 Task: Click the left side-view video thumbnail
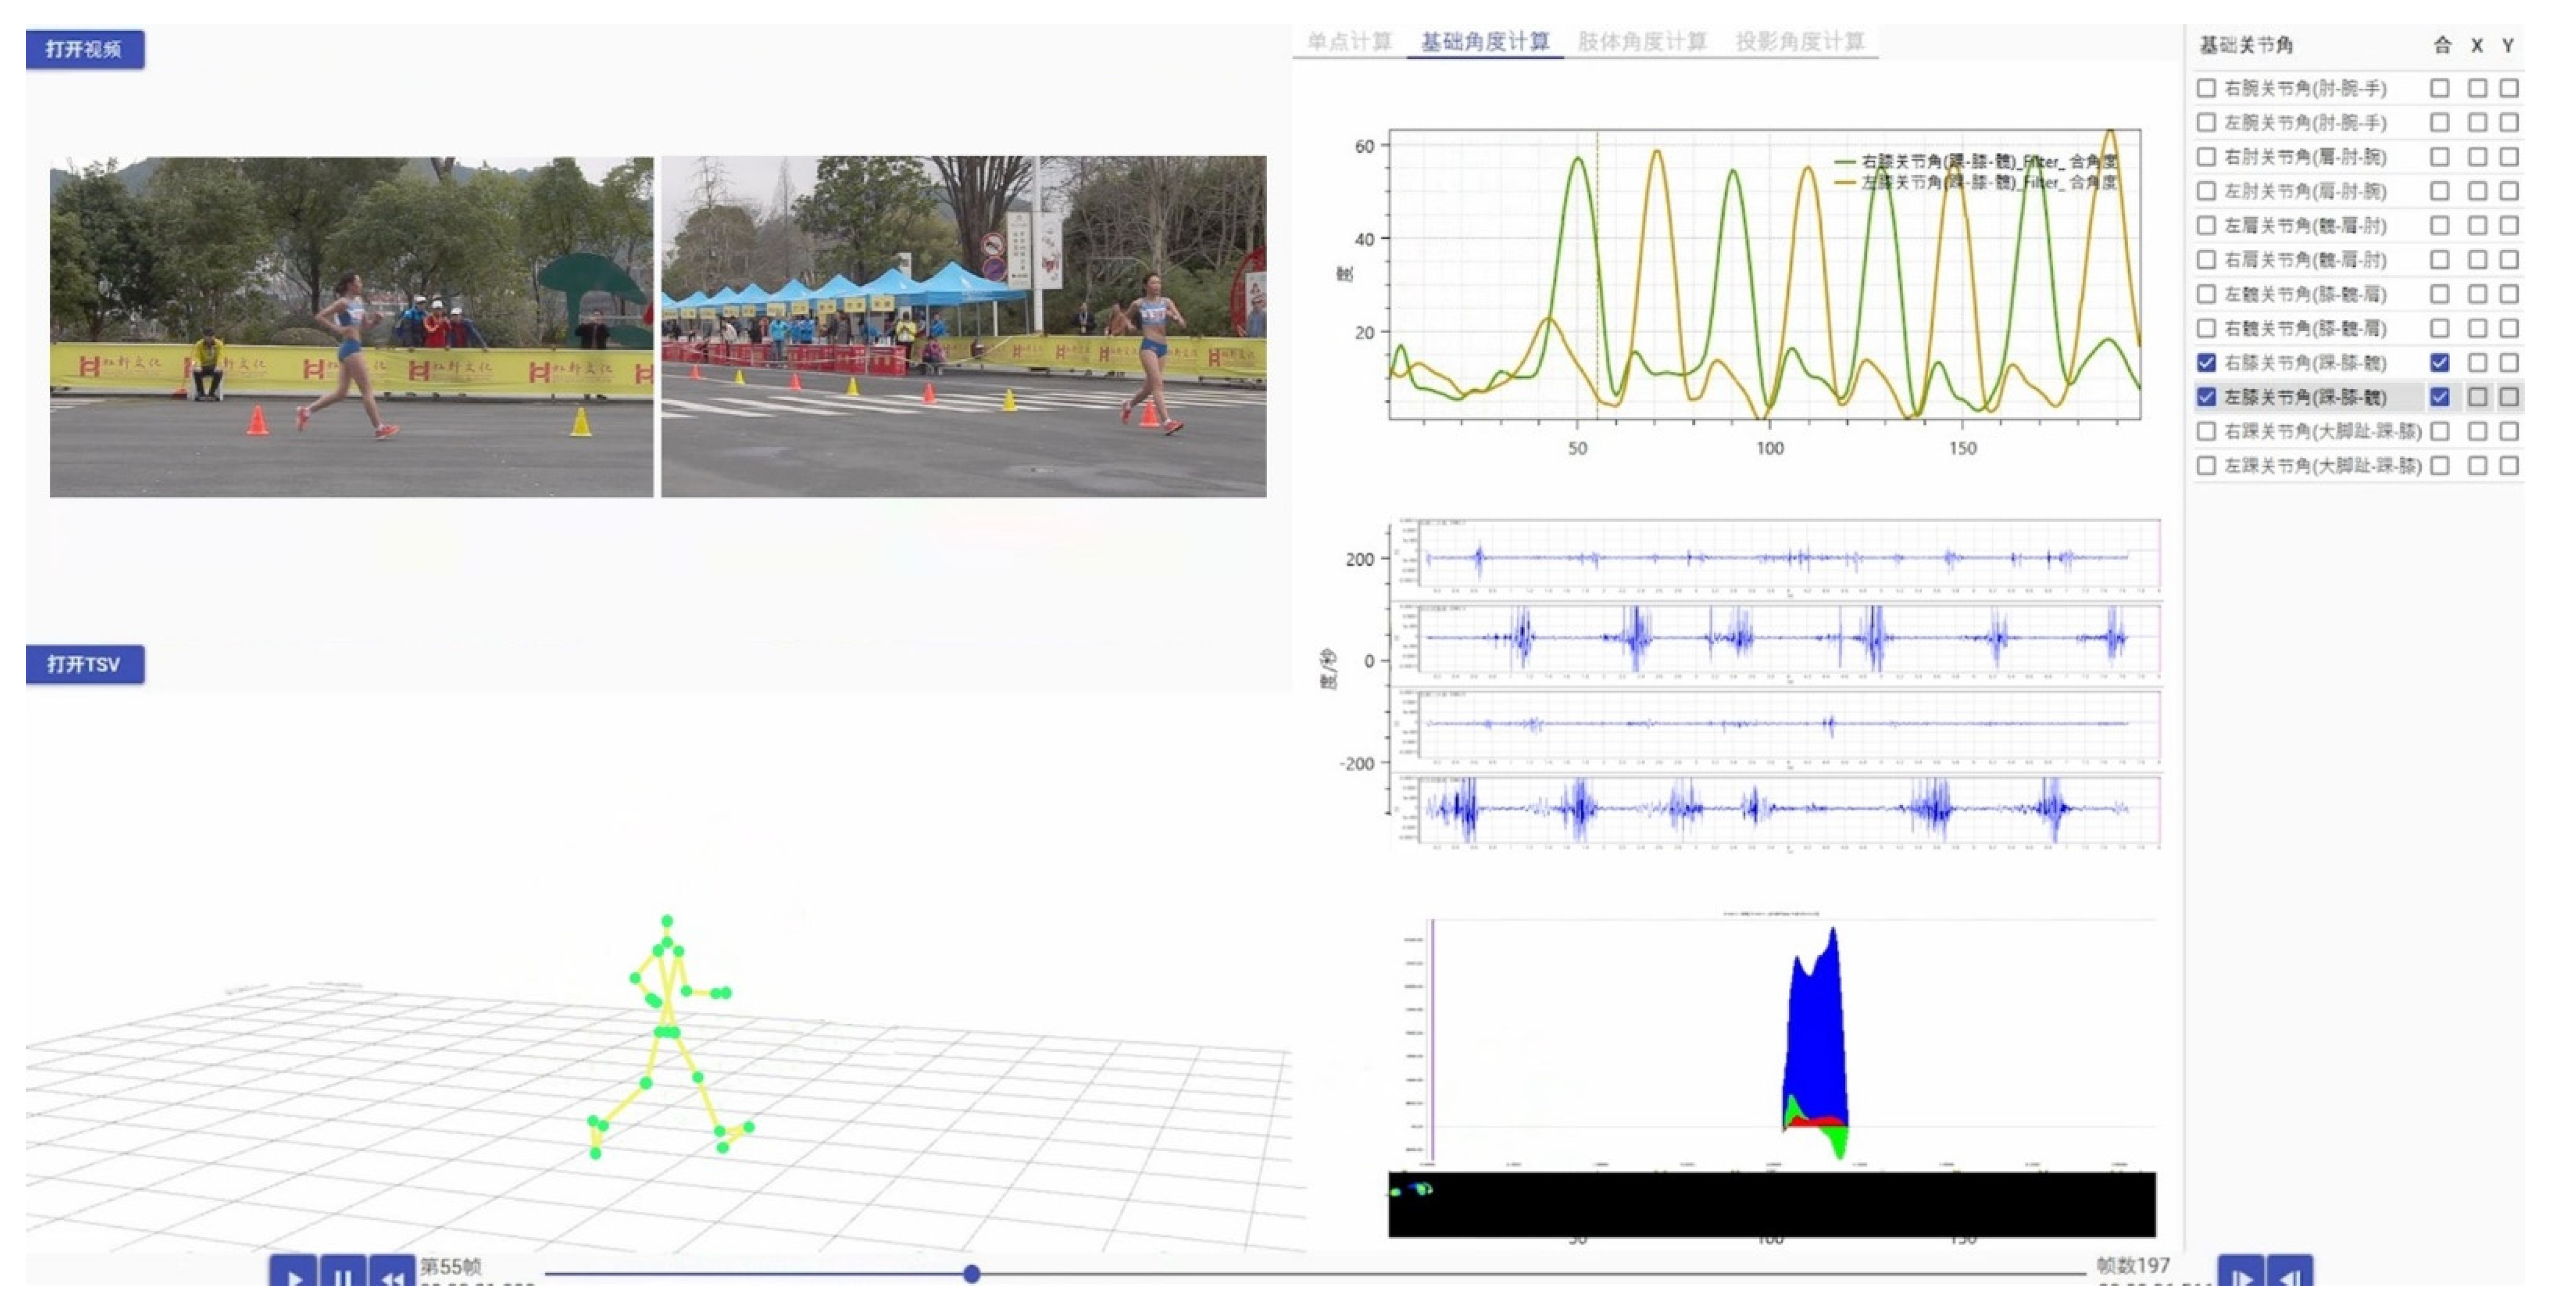(x=351, y=326)
